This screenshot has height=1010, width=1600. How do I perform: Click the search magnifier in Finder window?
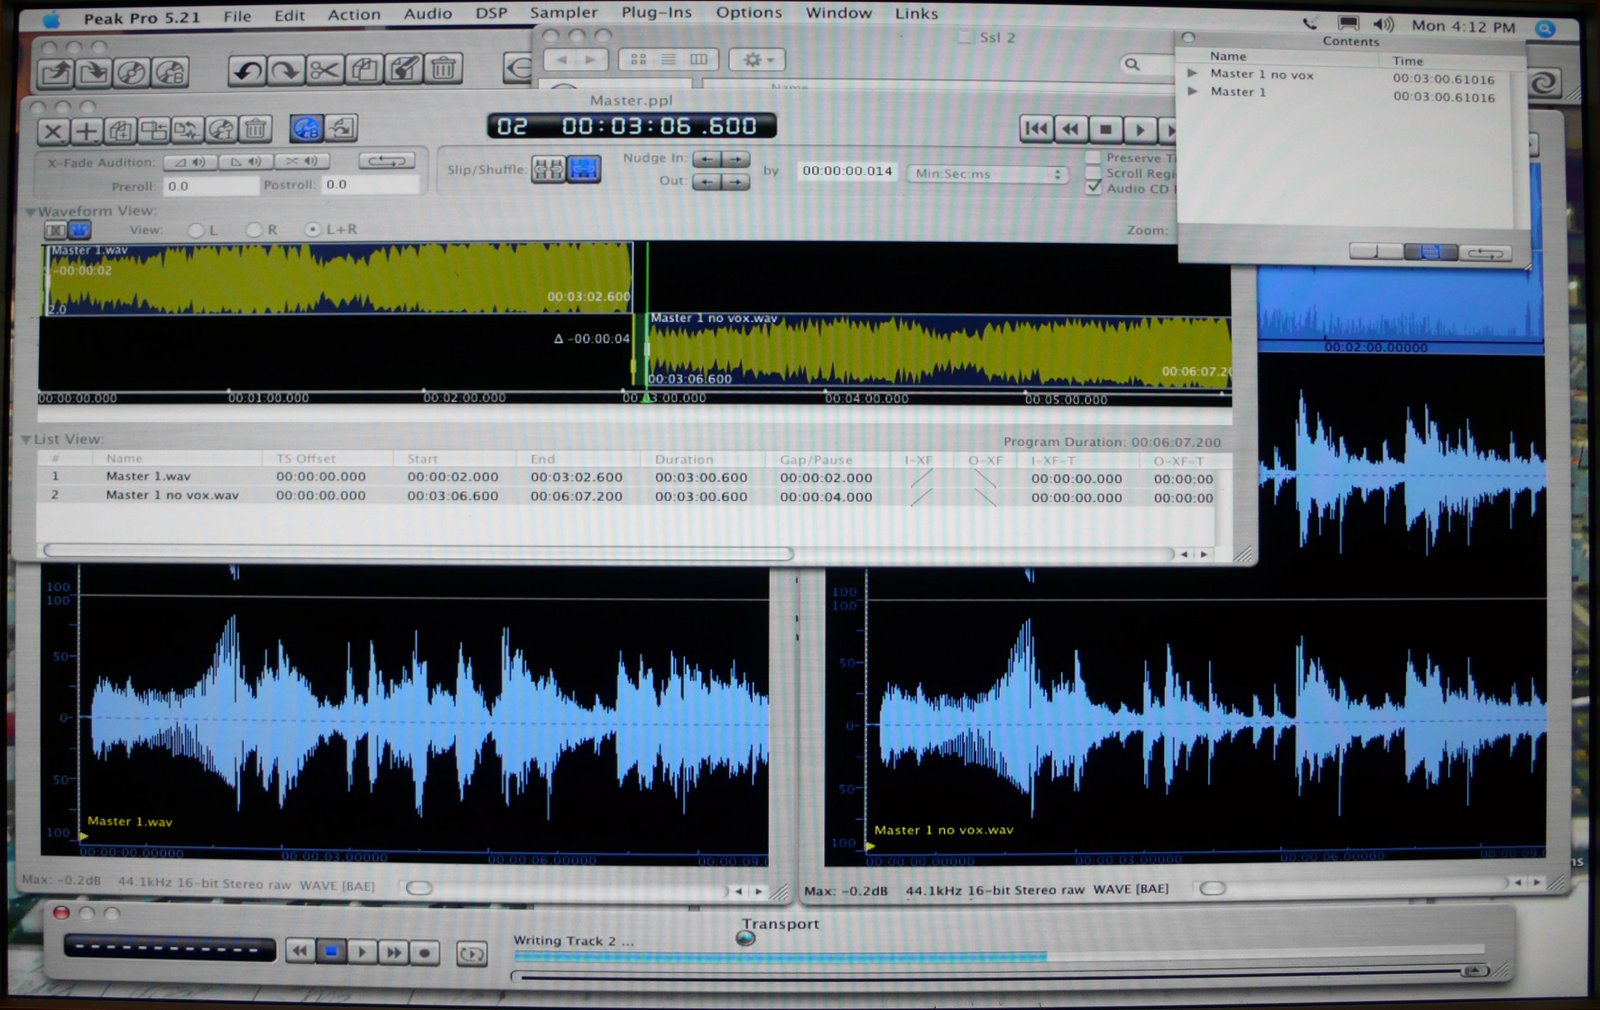click(1132, 64)
